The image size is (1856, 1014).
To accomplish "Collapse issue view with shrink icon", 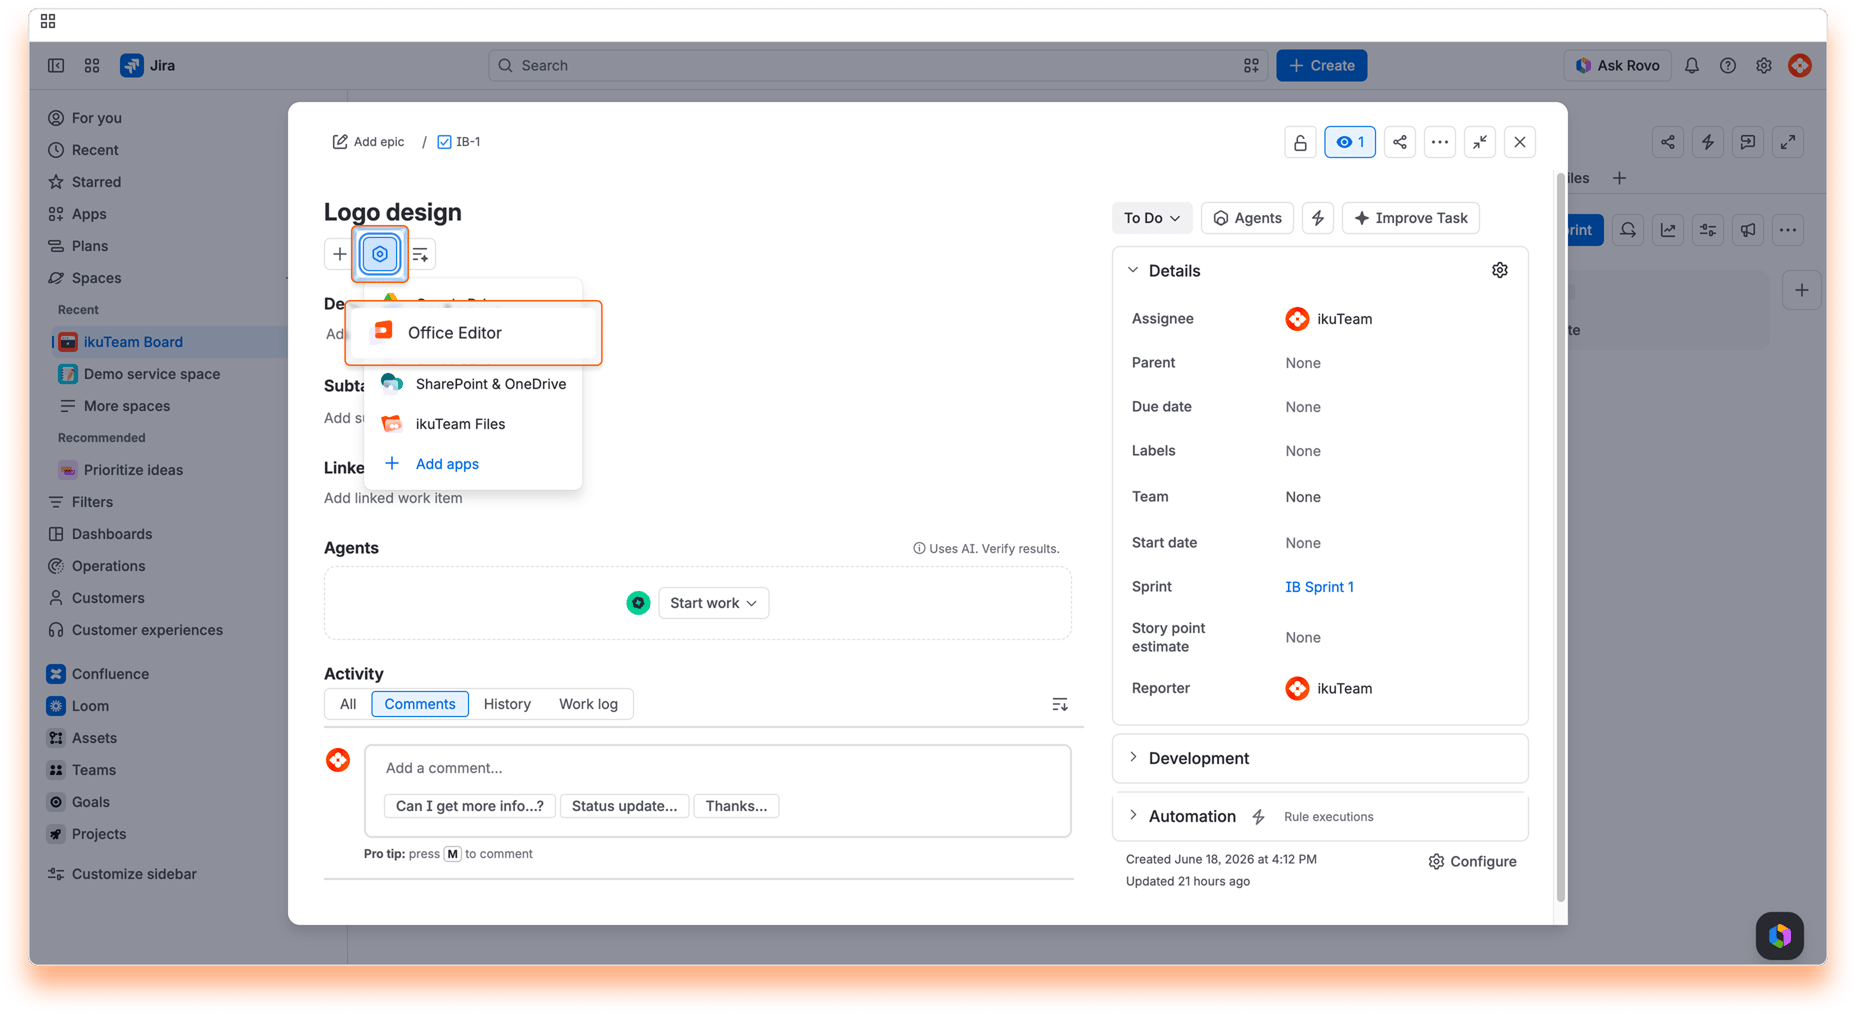I will [x=1480, y=142].
